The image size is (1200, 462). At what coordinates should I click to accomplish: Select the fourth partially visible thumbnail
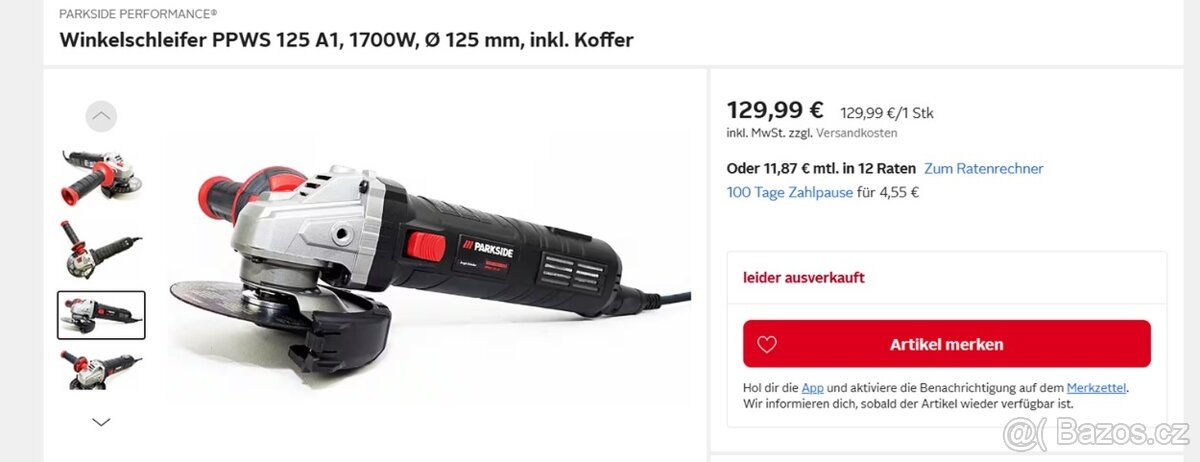click(101, 369)
